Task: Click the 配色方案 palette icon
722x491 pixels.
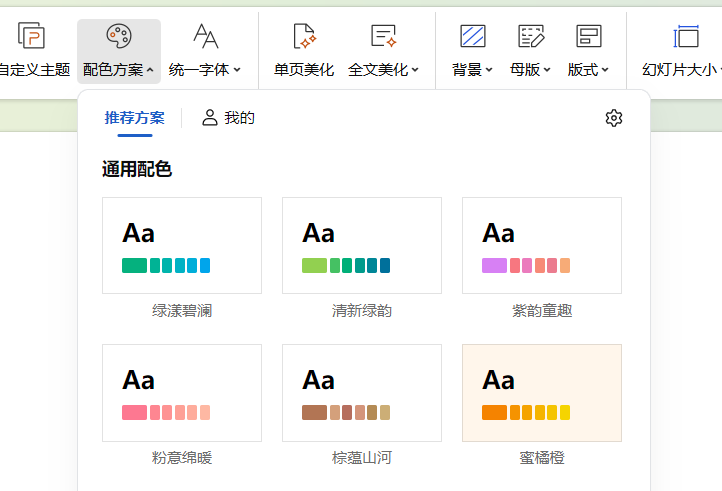Action: 119,37
